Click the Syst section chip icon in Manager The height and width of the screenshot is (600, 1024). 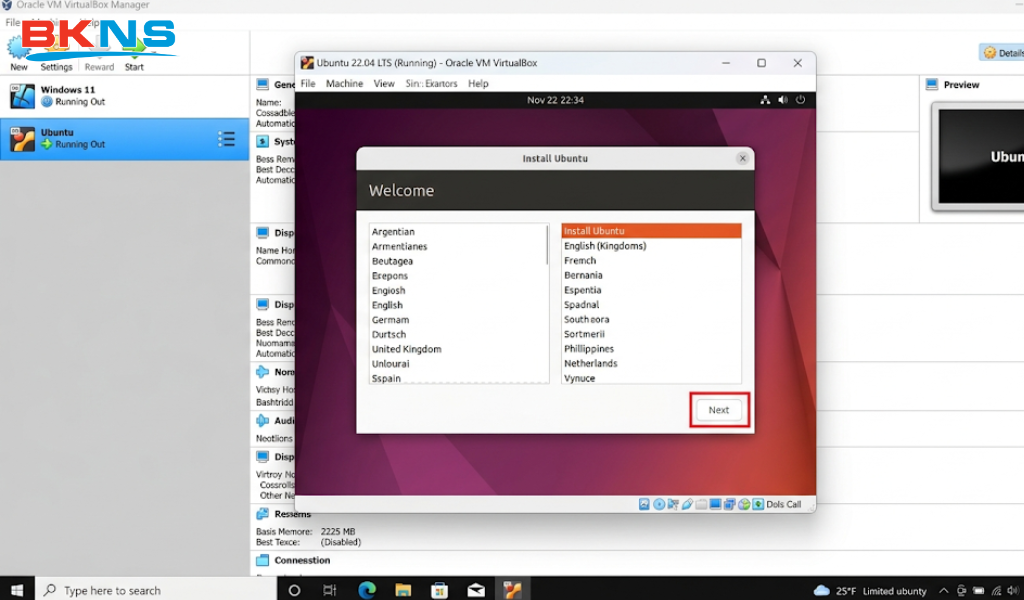(x=263, y=141)
